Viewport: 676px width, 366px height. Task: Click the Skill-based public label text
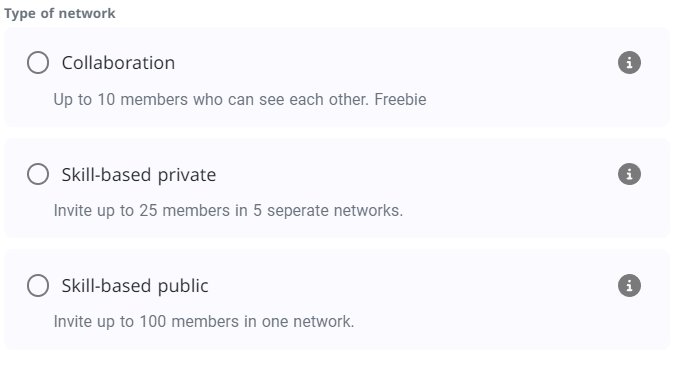(135, 286)
